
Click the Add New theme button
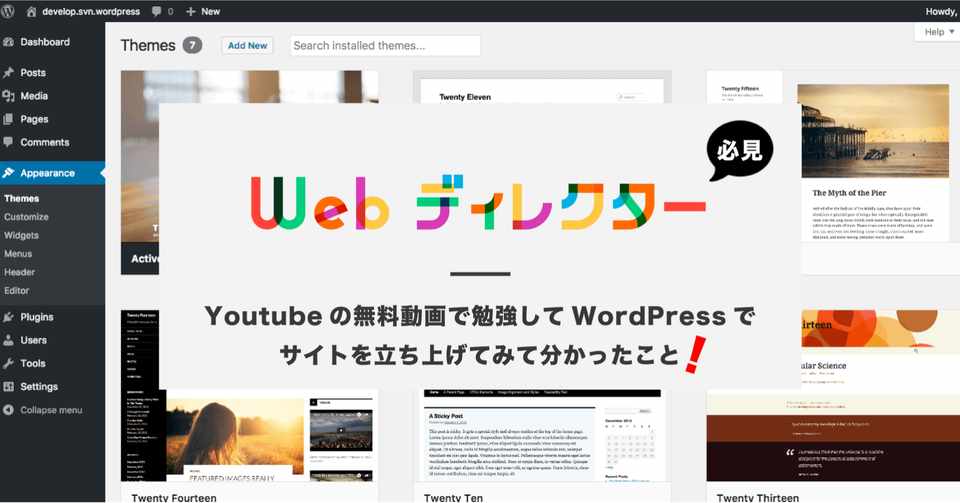247,45
